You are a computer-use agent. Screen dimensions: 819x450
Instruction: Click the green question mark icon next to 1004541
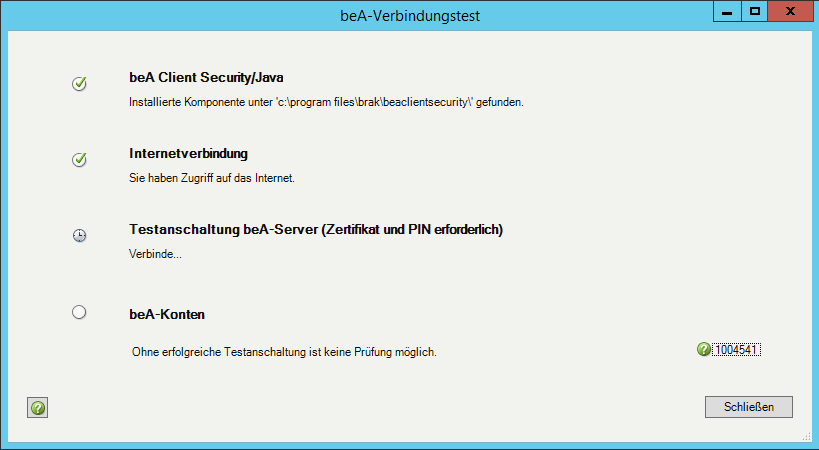704,349
